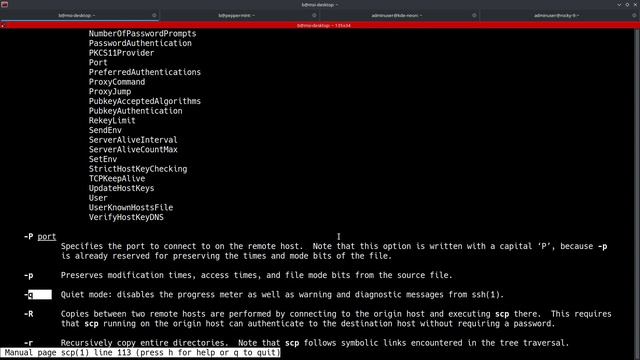Screen dimensions: 640x360
Task: Click the Preserves modification times line
Action: coord(257,276)
